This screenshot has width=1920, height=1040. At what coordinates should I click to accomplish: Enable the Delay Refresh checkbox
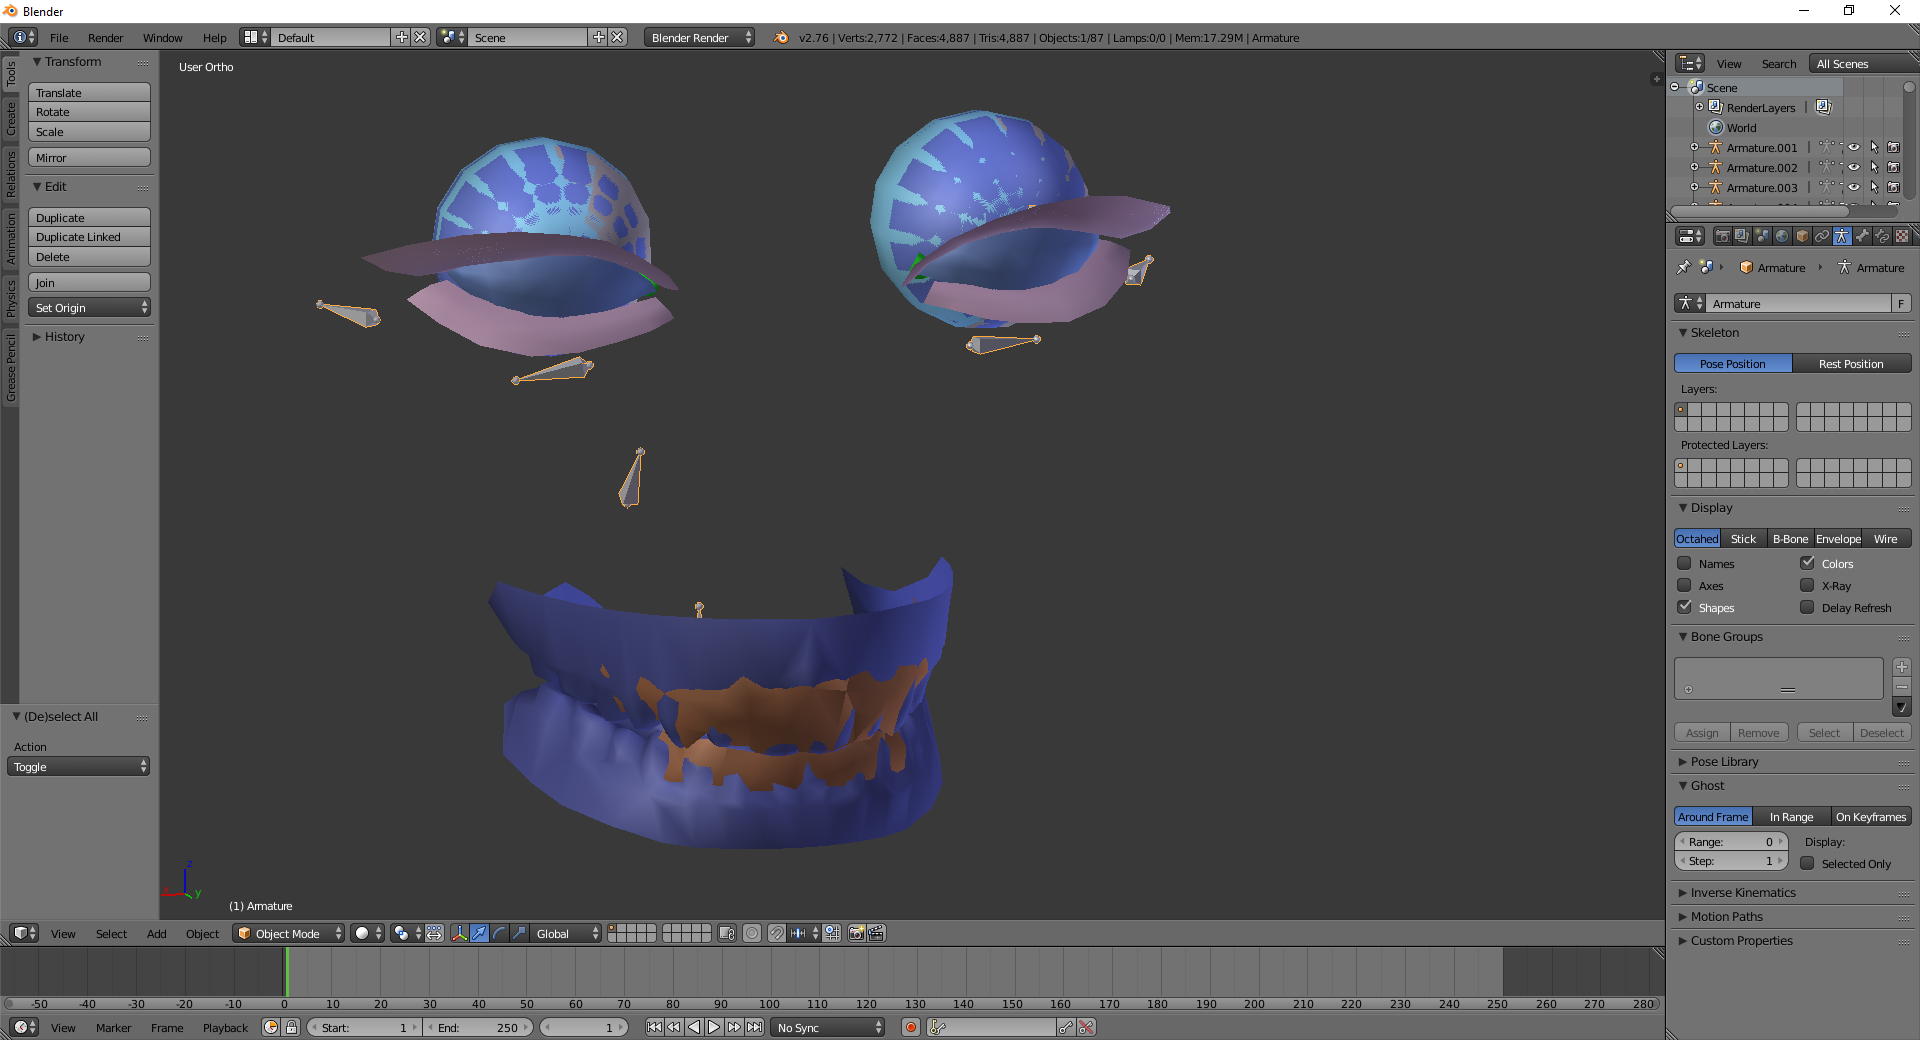pyautogui.click(x=1807, y=607)
